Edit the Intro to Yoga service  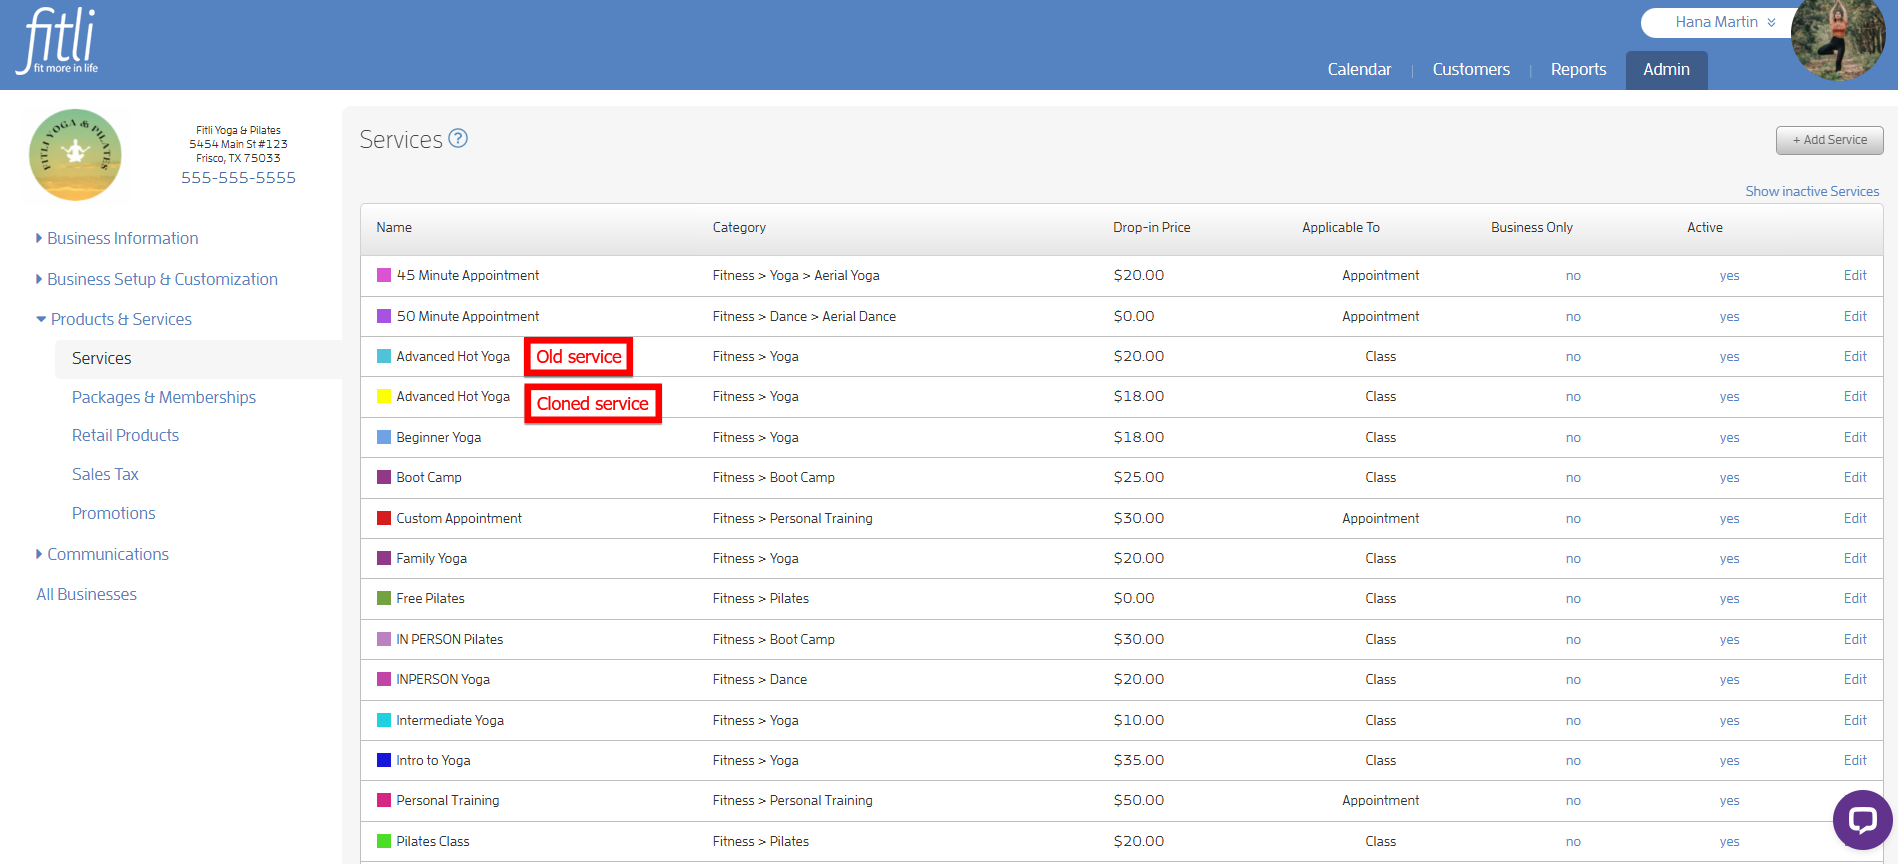(1855, 760)
